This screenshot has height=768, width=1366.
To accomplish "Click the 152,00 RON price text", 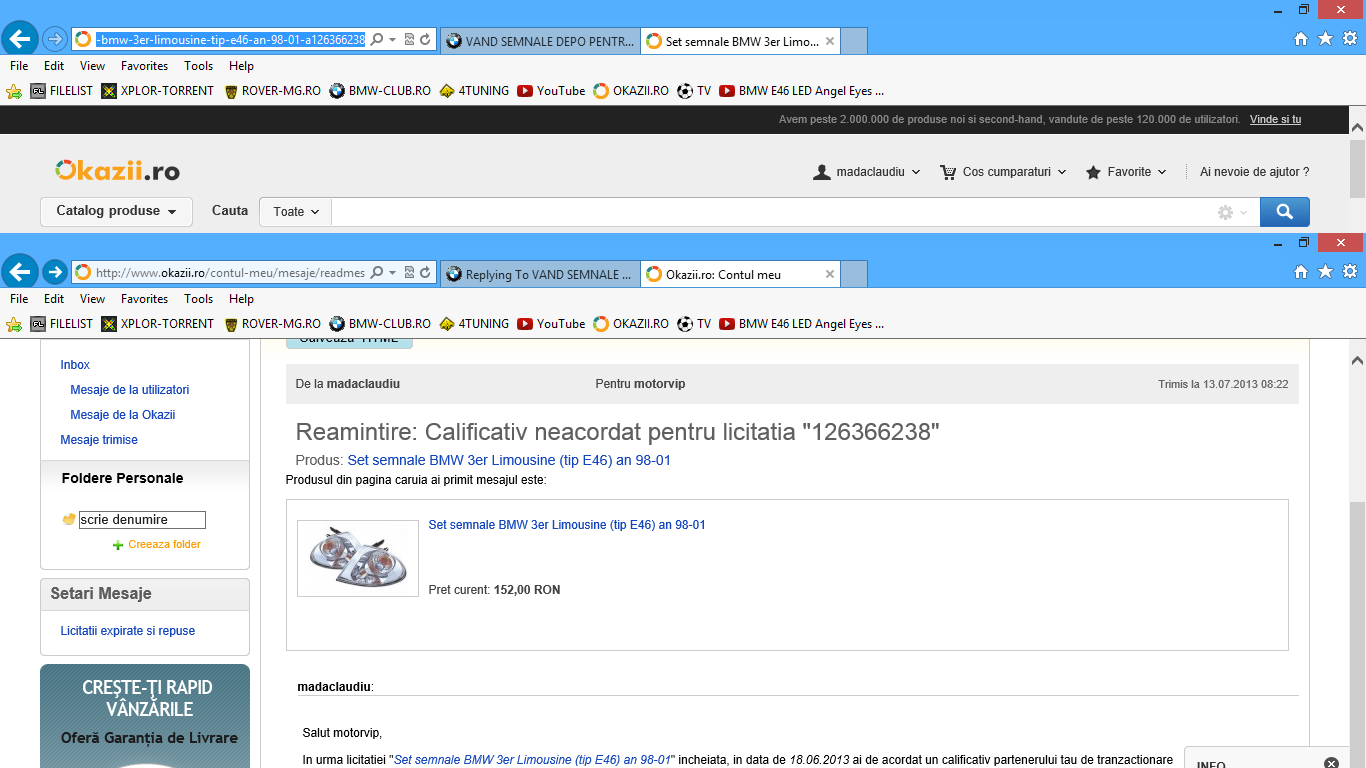I will (x=527, y=590).
